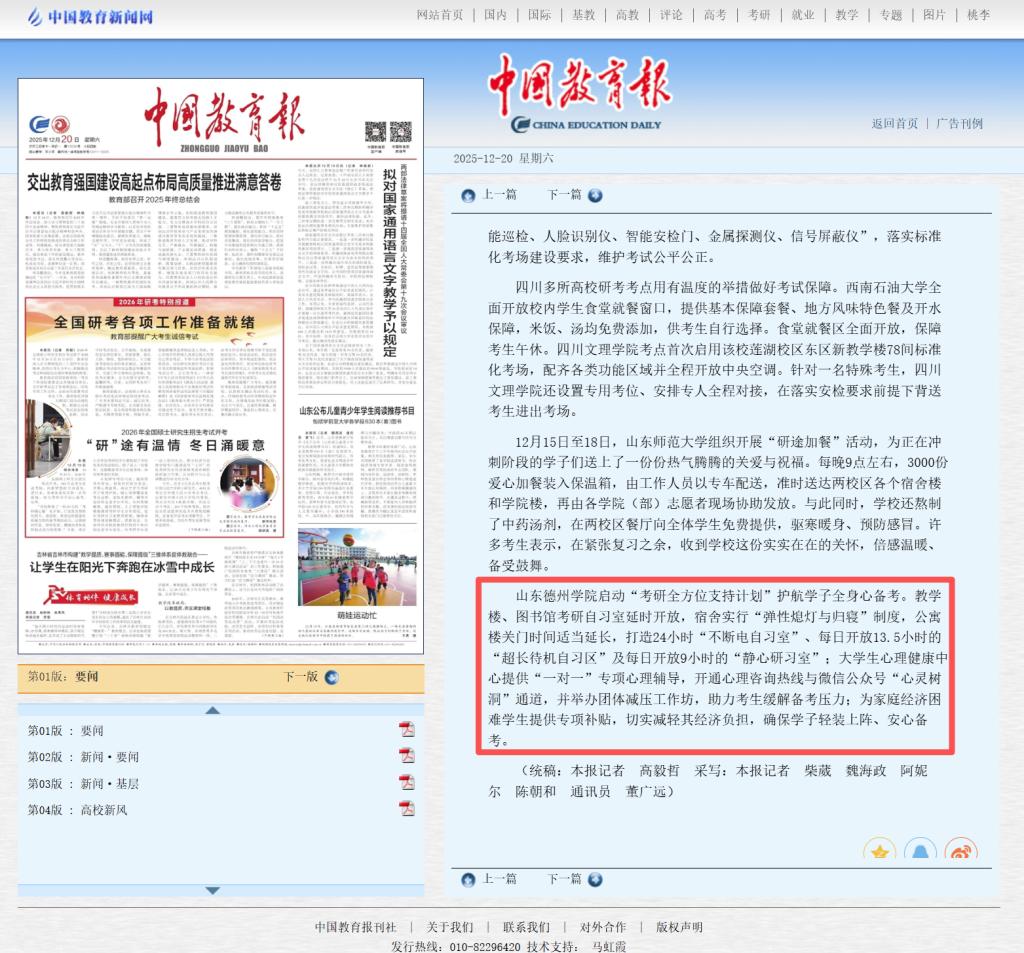This screenshot has height=953, width=1024.
Task: Click the newspaper front page thumbnail
Action: click(220, 365)
